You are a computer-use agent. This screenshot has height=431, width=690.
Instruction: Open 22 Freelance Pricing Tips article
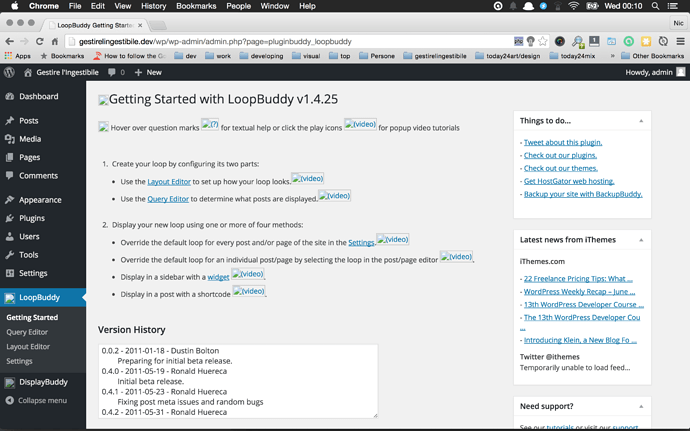pos(578,279)
